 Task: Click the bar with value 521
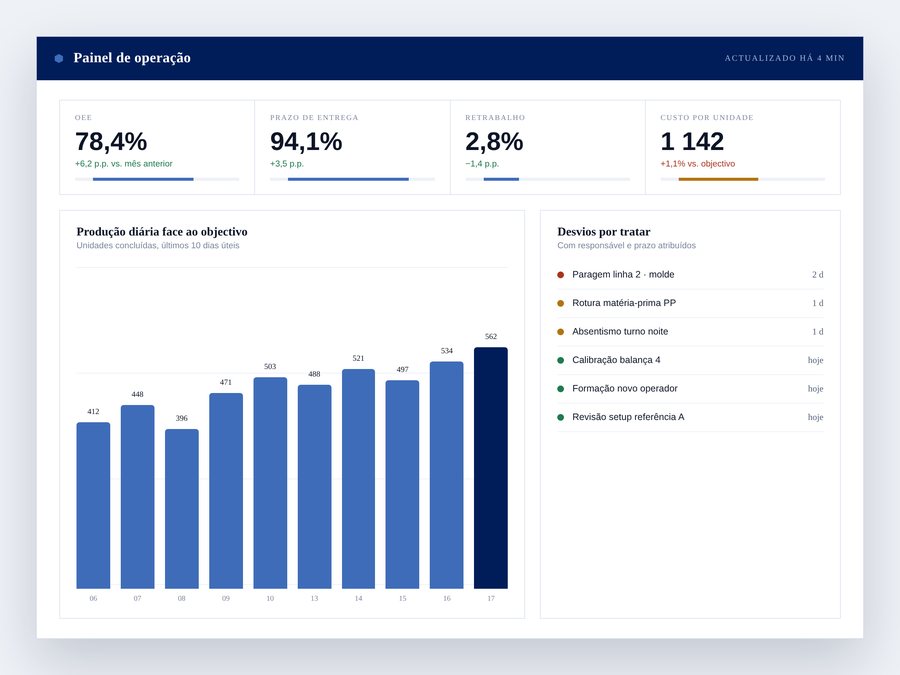358,479
